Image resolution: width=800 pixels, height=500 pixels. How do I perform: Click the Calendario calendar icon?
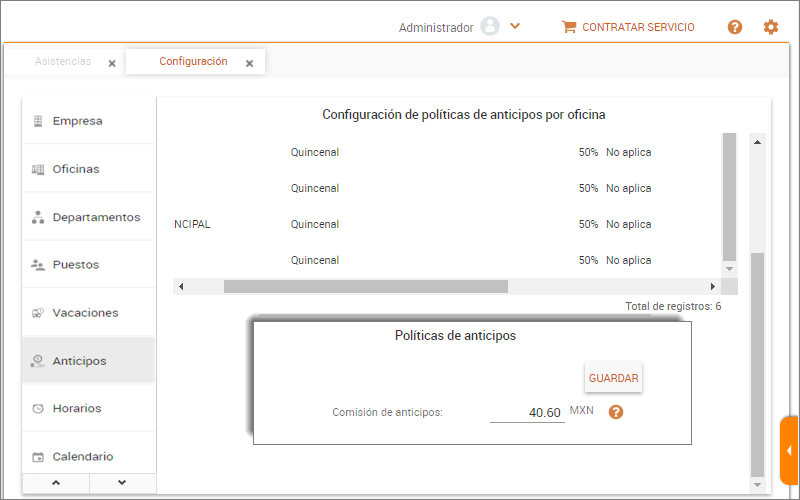38,457
